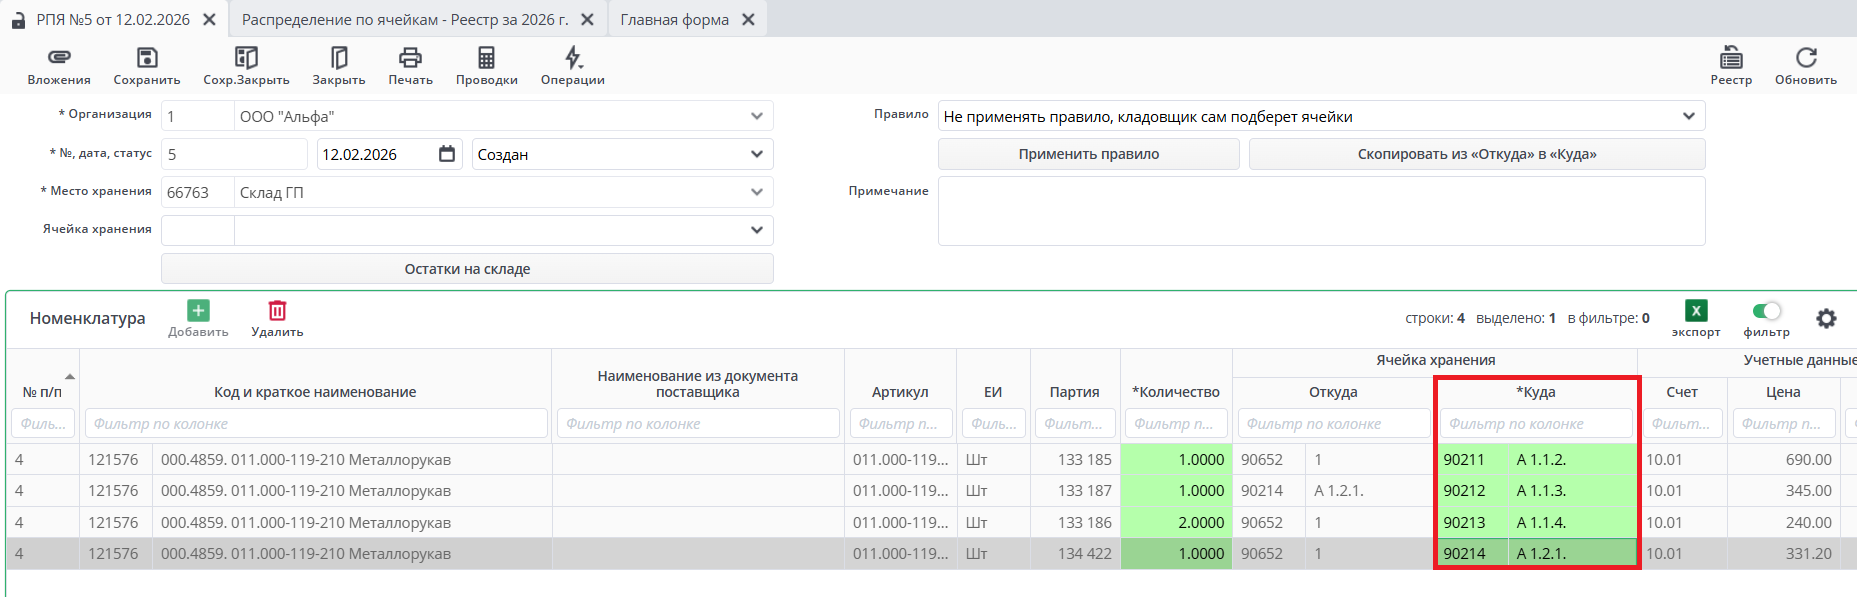Toggle the фильтр switch off
Screen dimensions: 1857x597
point(1767,311)
